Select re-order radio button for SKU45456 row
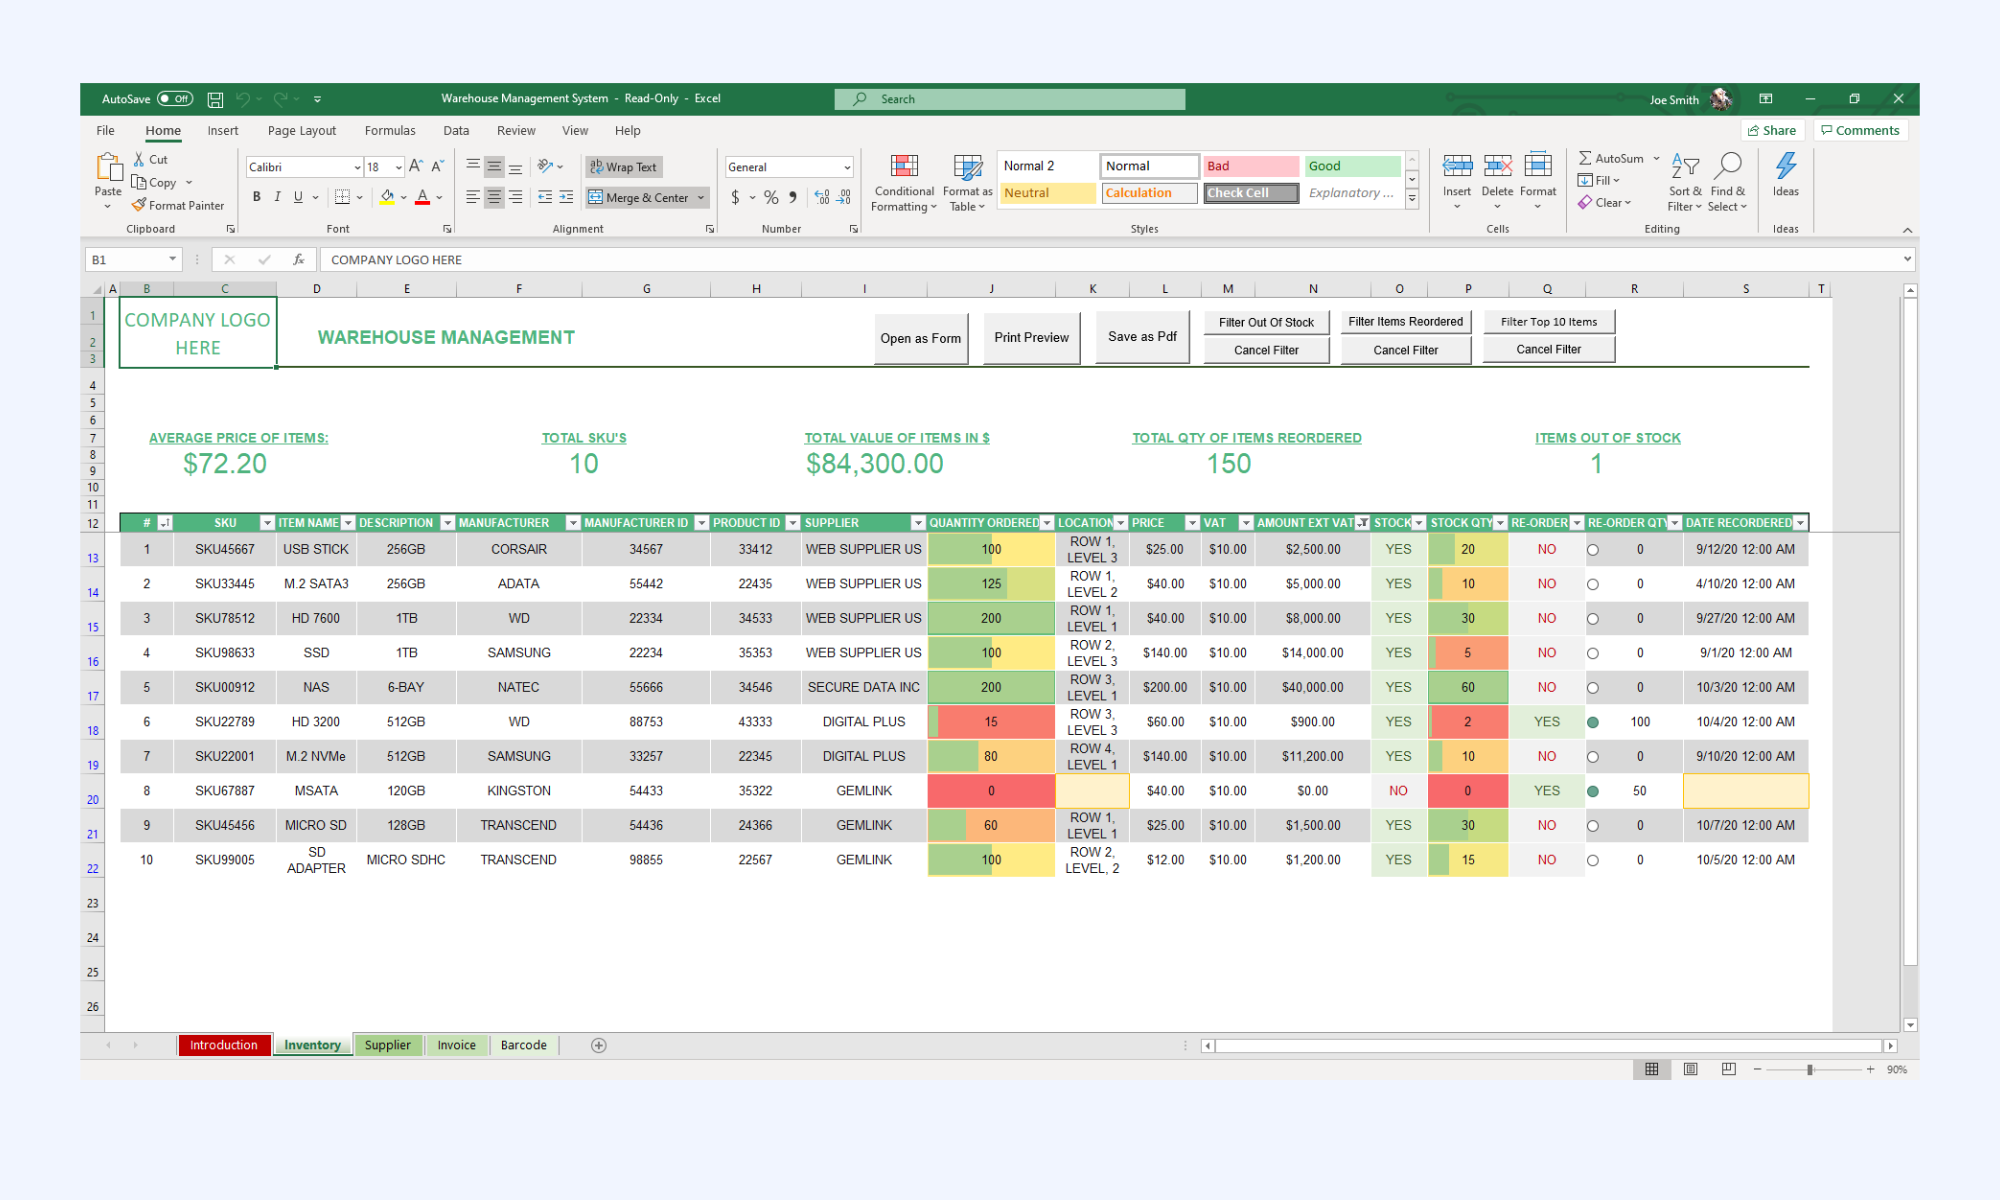The height and width of the screenshot is (1200, 2000). point(1593,826)
